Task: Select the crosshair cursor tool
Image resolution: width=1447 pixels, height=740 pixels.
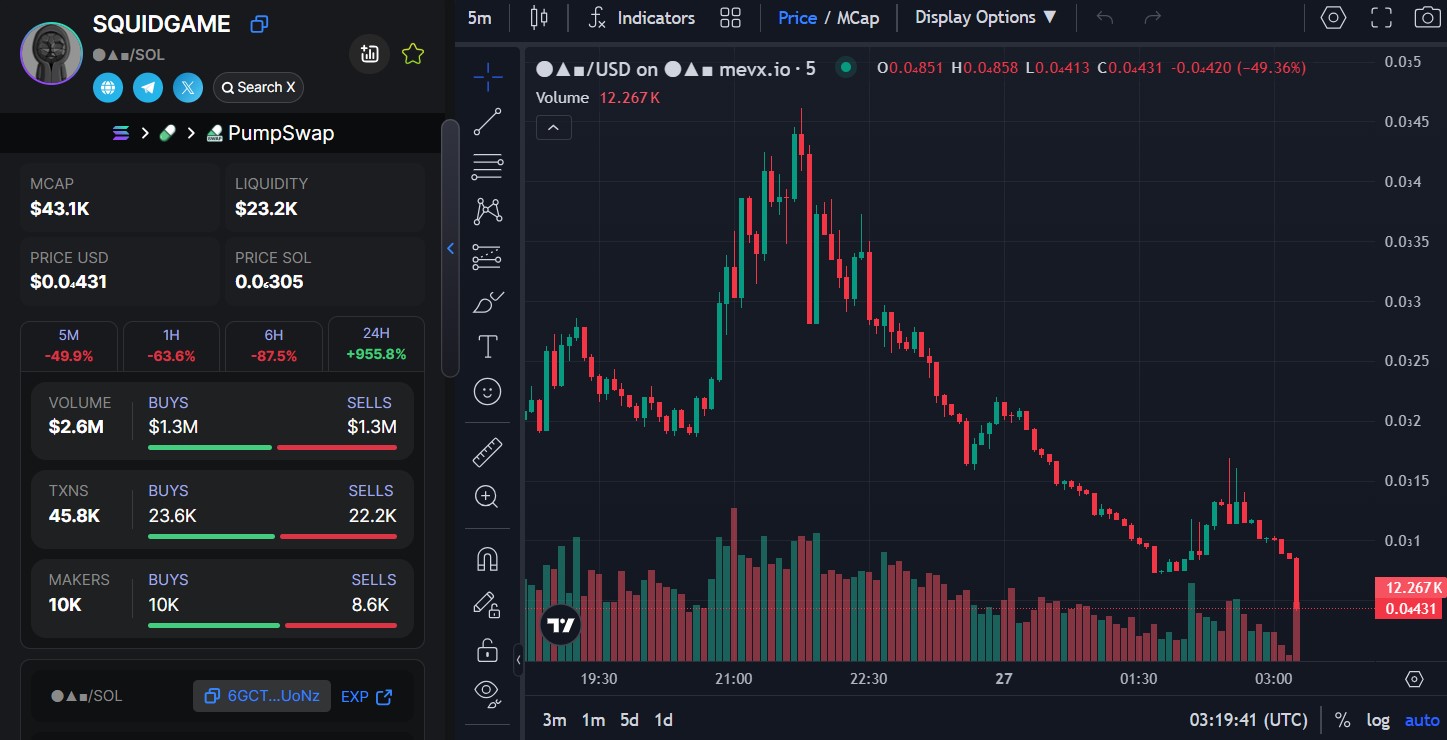Action: (487, 76)
